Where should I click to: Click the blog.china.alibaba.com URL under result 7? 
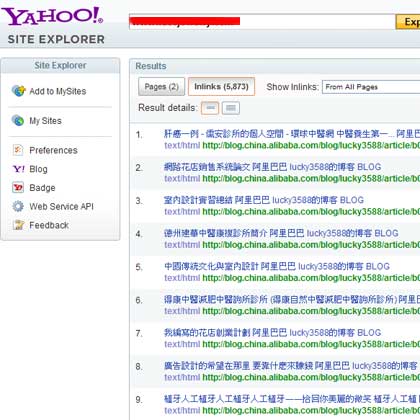pos(311,344)
